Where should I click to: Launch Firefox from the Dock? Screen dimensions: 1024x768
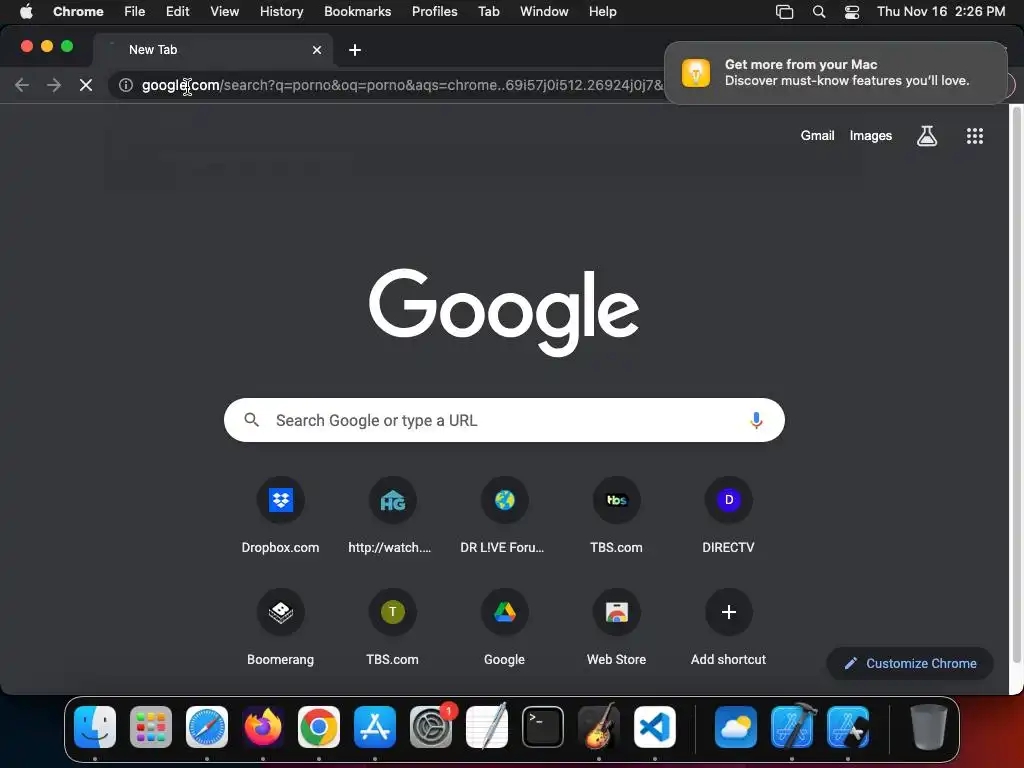pyautogui.click(x=263, y=726)
